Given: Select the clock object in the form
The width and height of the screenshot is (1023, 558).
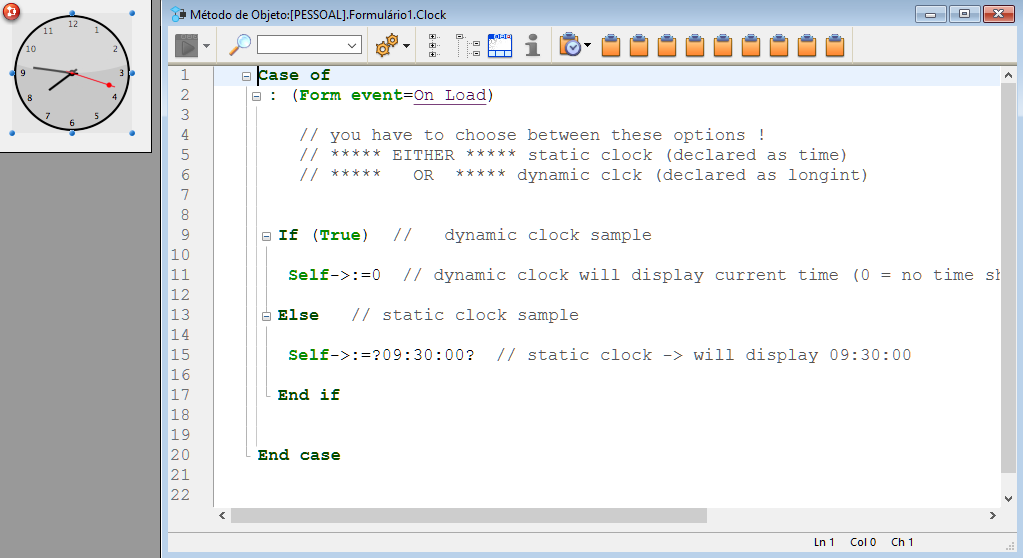Looking at the screenshot, I should point(72,74).
